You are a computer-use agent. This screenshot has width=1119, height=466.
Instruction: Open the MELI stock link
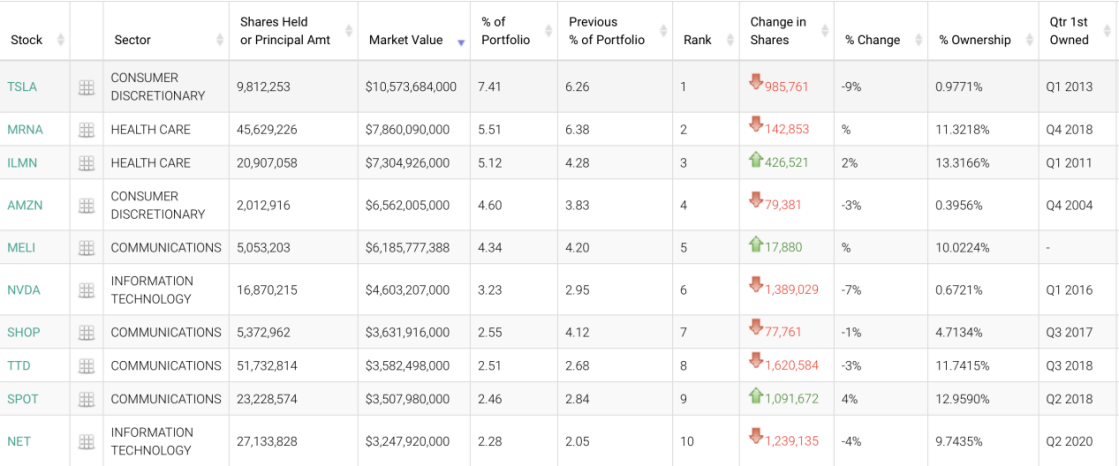[x=22, y=248]
